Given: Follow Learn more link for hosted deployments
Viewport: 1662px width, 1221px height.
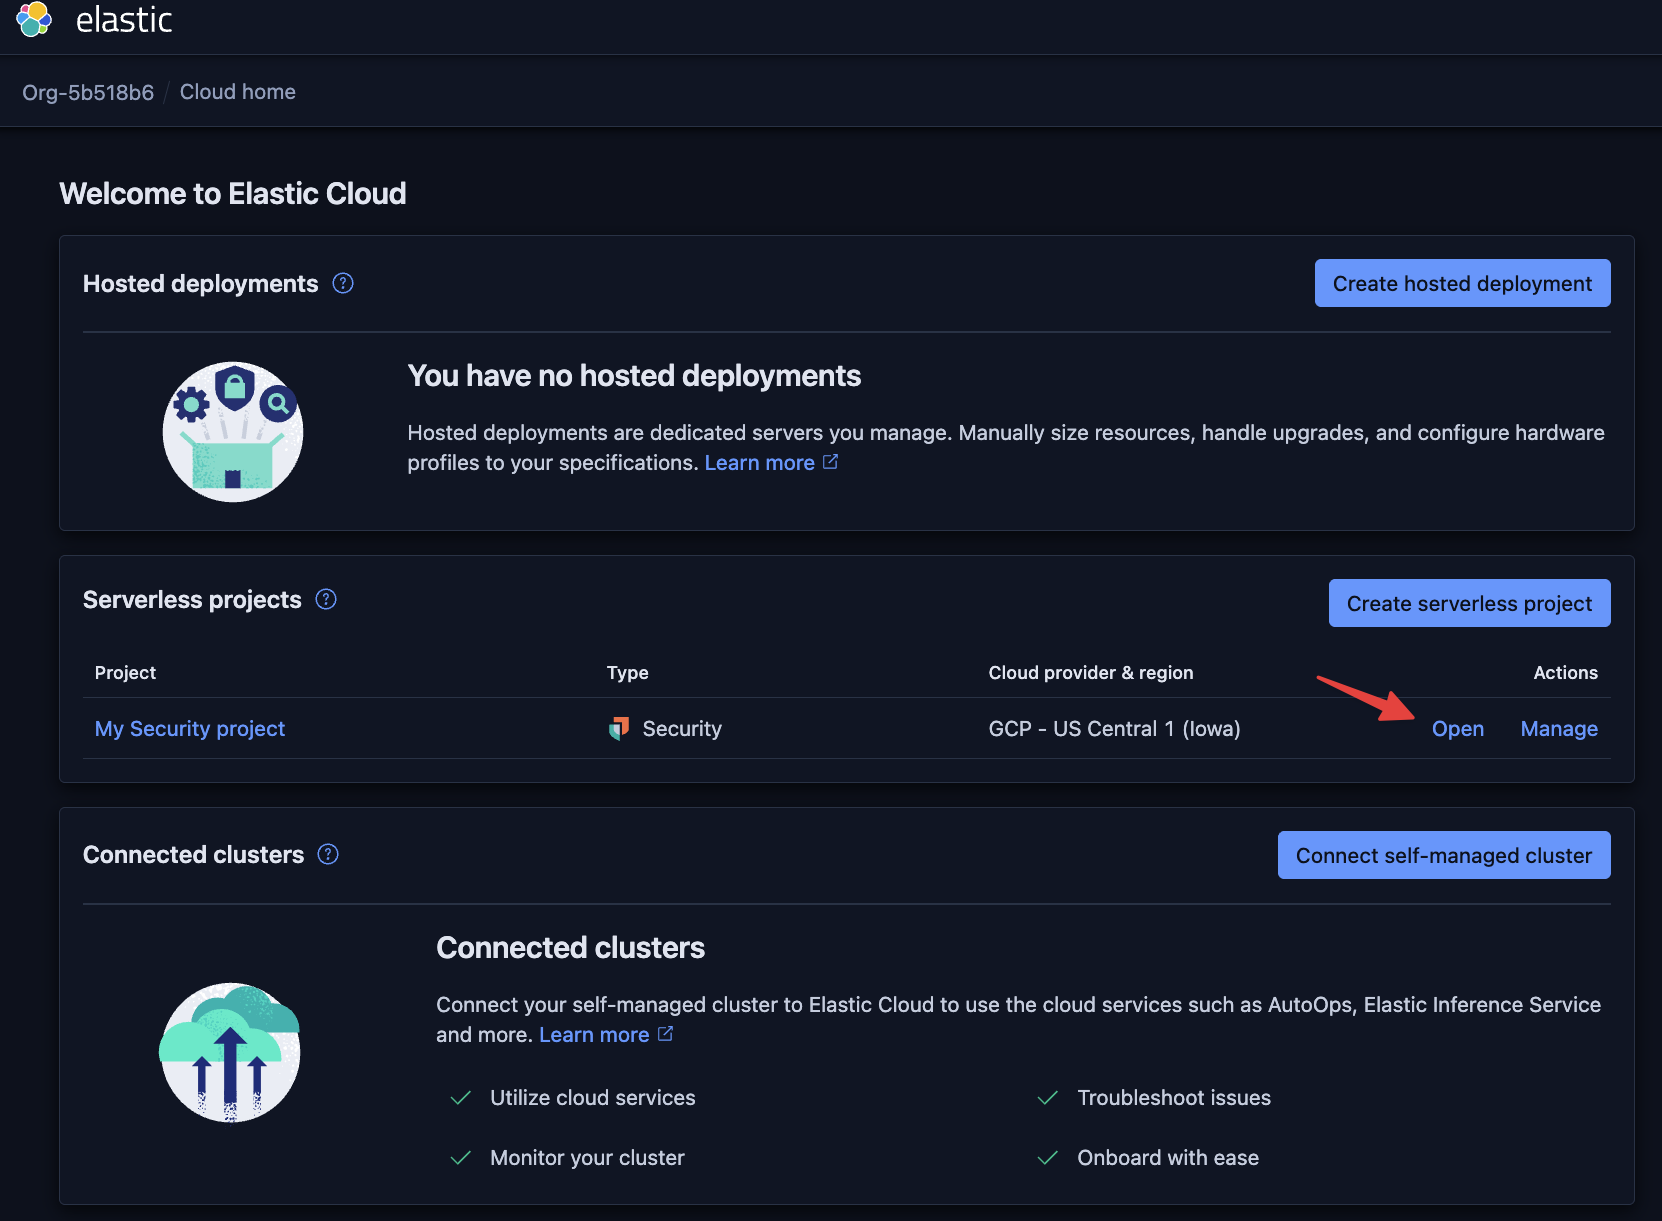Looking at the screenshot, I should [x=759, y=463].
